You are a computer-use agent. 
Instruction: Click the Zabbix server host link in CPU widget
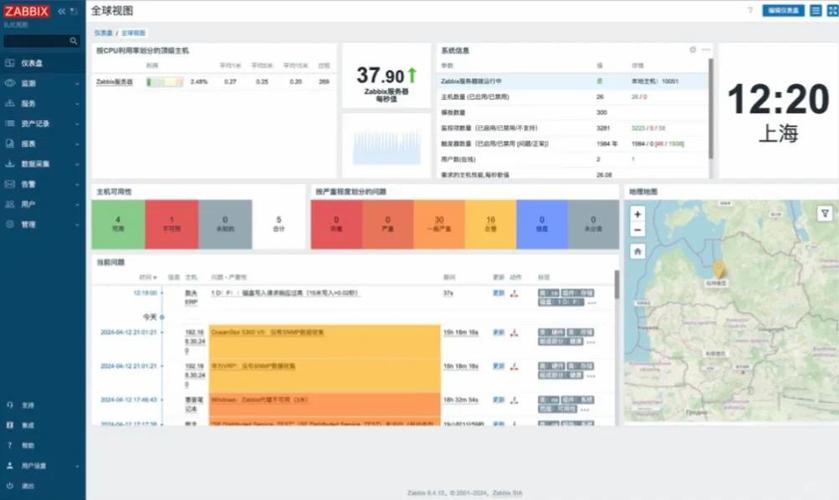pos(114,82)
